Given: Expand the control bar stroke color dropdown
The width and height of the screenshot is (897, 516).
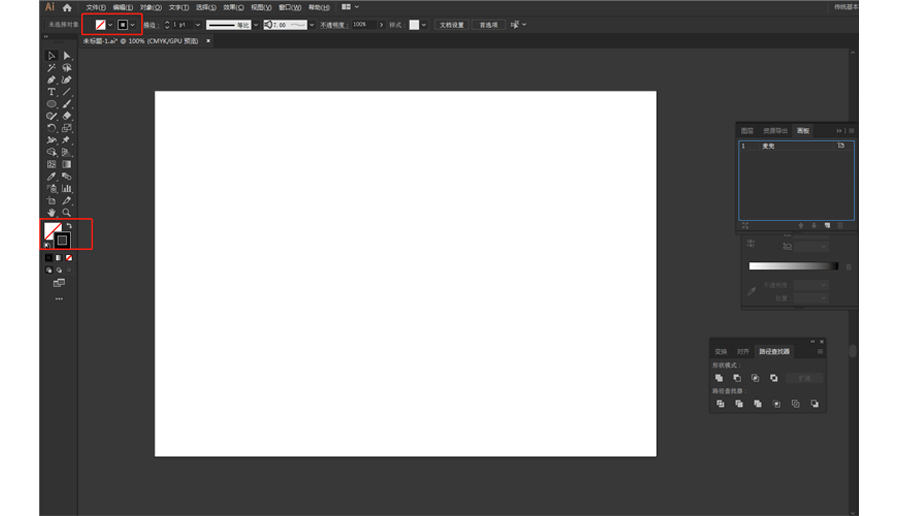Looking at the screenshot, I should pyautogui.click(x=132, y=25).
